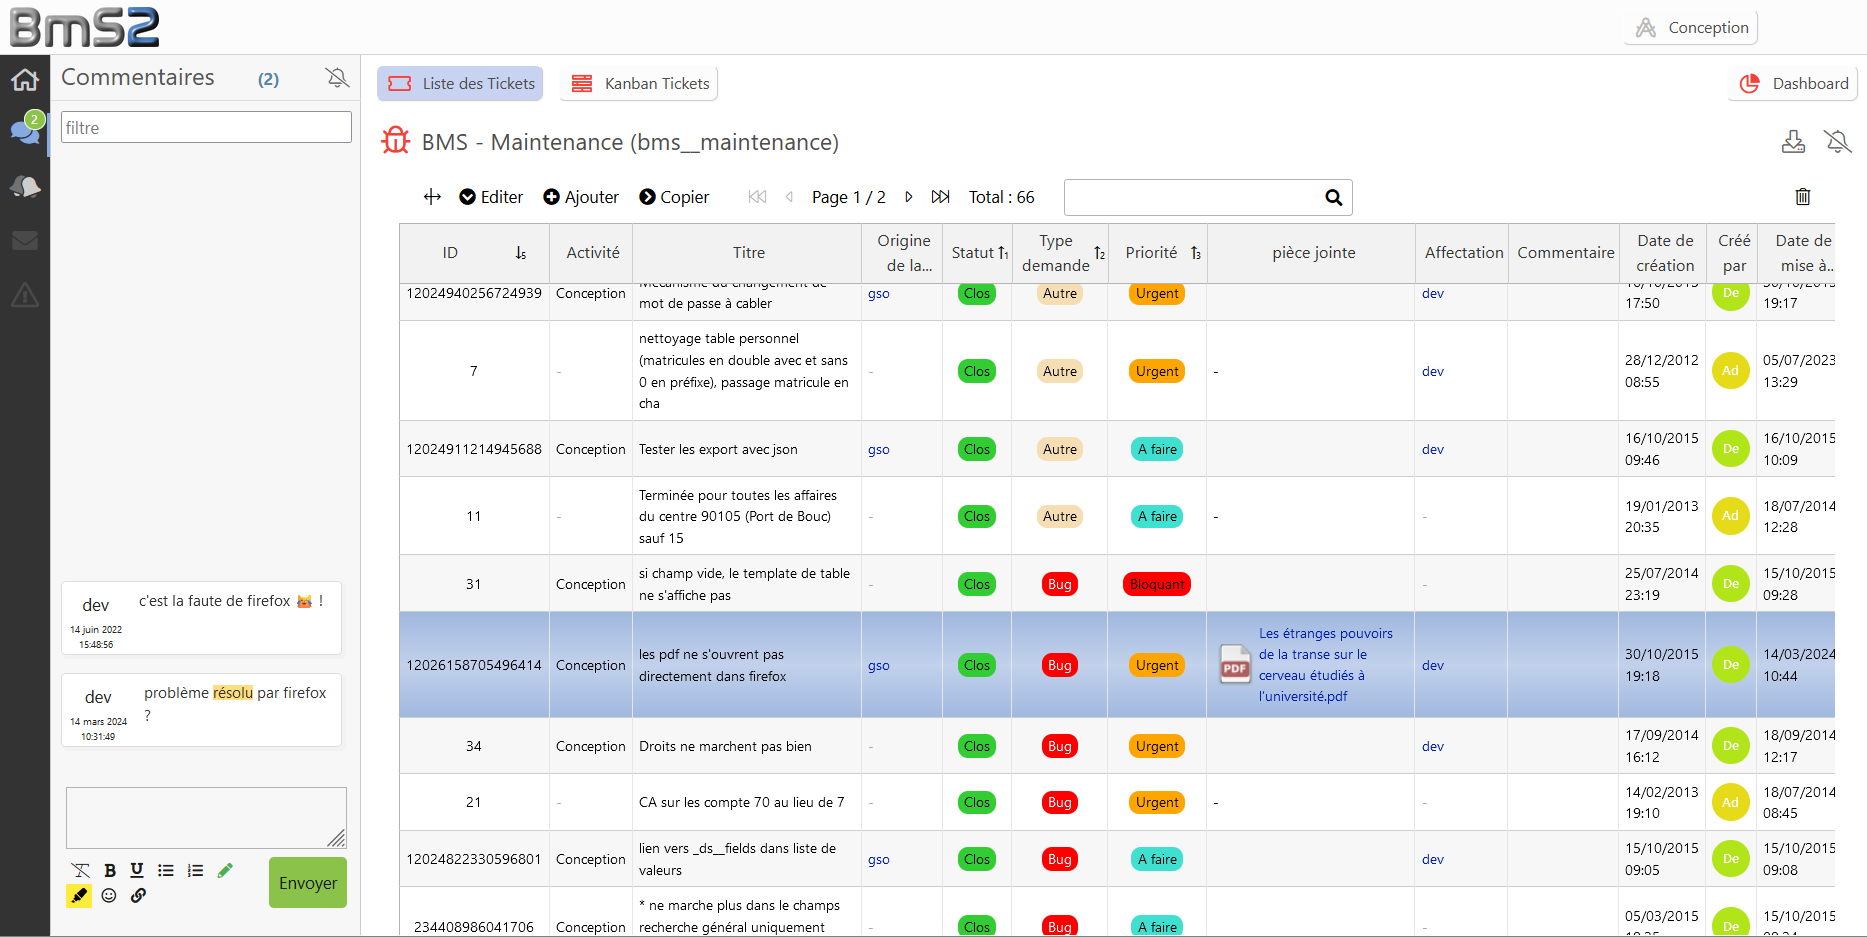Click the Editer button
This screenshot has width=1867, height=937.
[x=491, y=197]
